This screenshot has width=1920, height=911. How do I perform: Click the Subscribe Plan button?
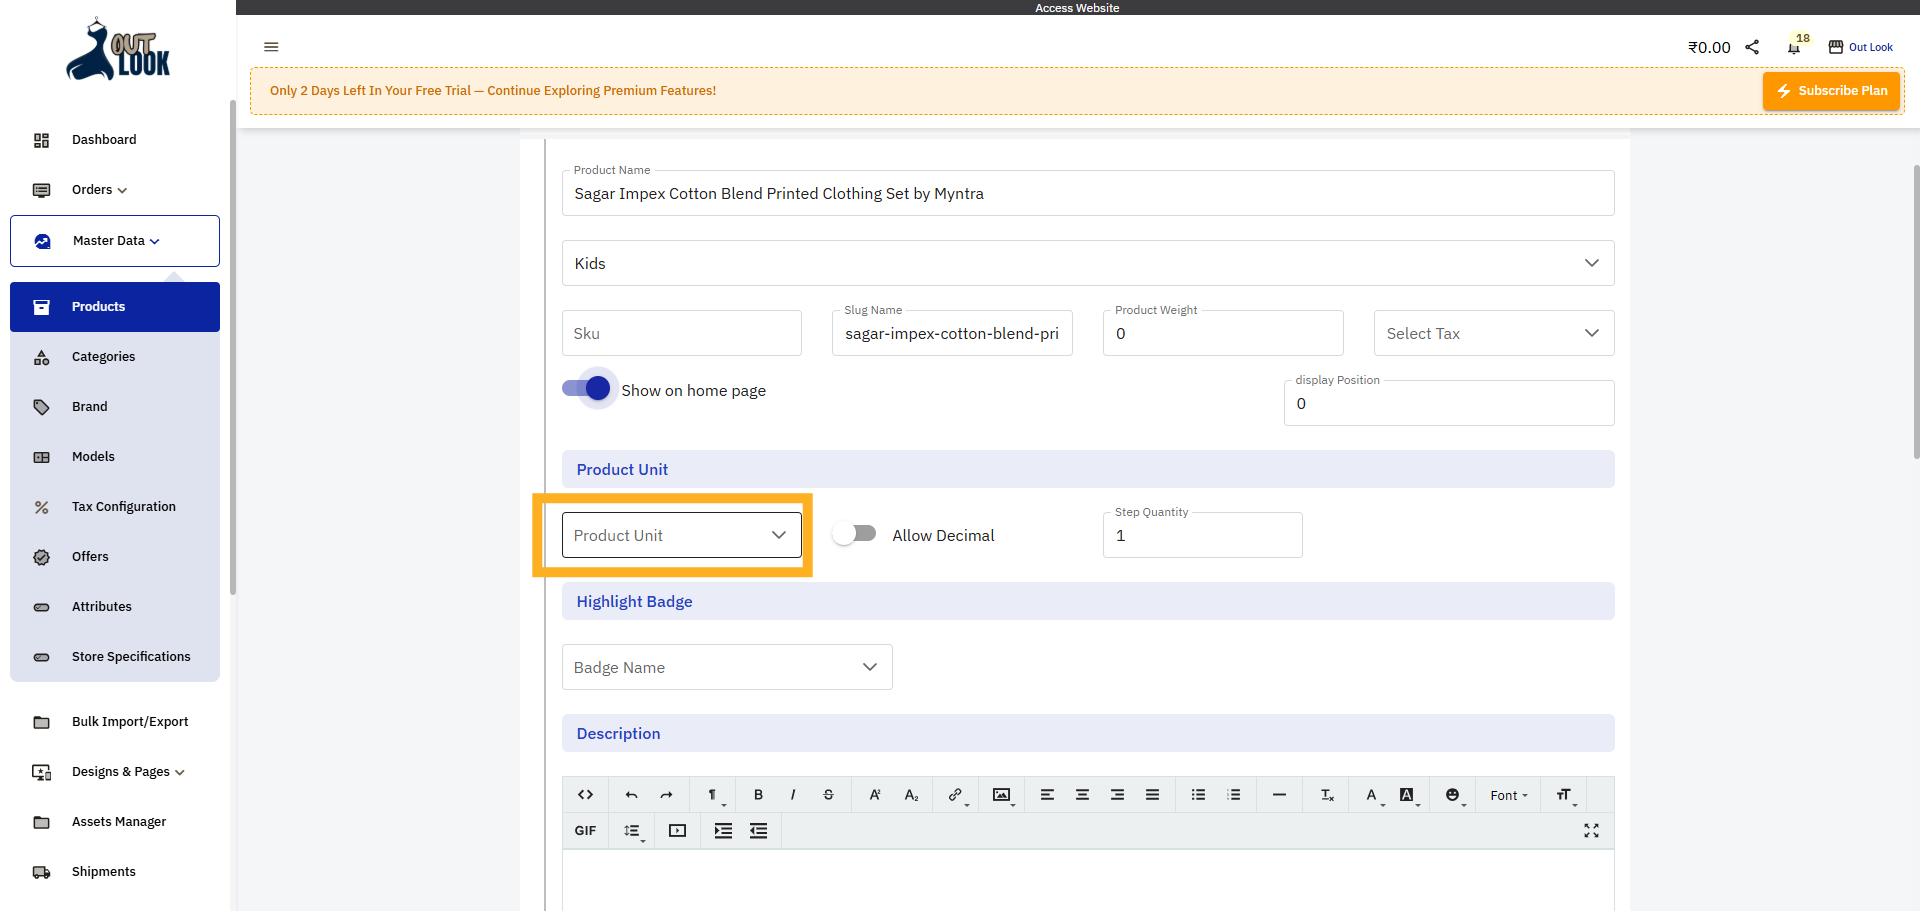pos(1831,91)
